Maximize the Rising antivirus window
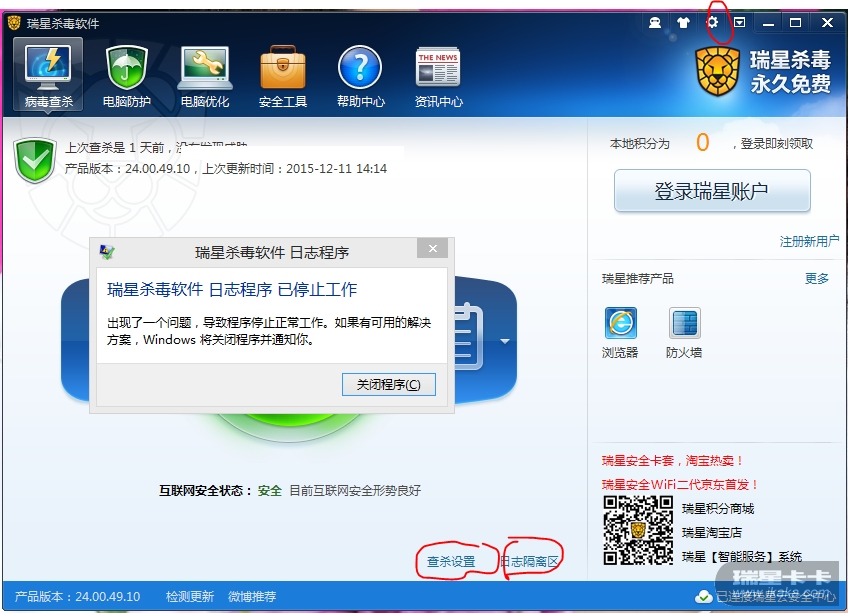The width and height of the screenshot is (848, 613). tap(796, 23)
